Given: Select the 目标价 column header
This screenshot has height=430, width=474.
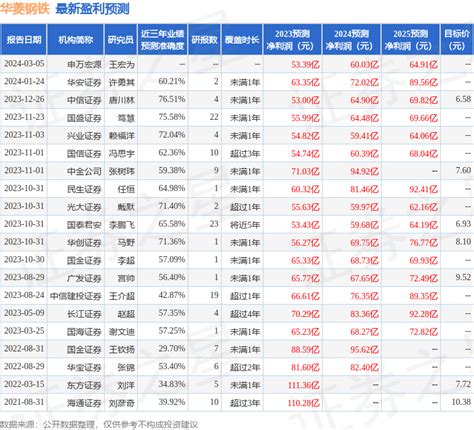Looking at the screenshot, I should 457,40.
